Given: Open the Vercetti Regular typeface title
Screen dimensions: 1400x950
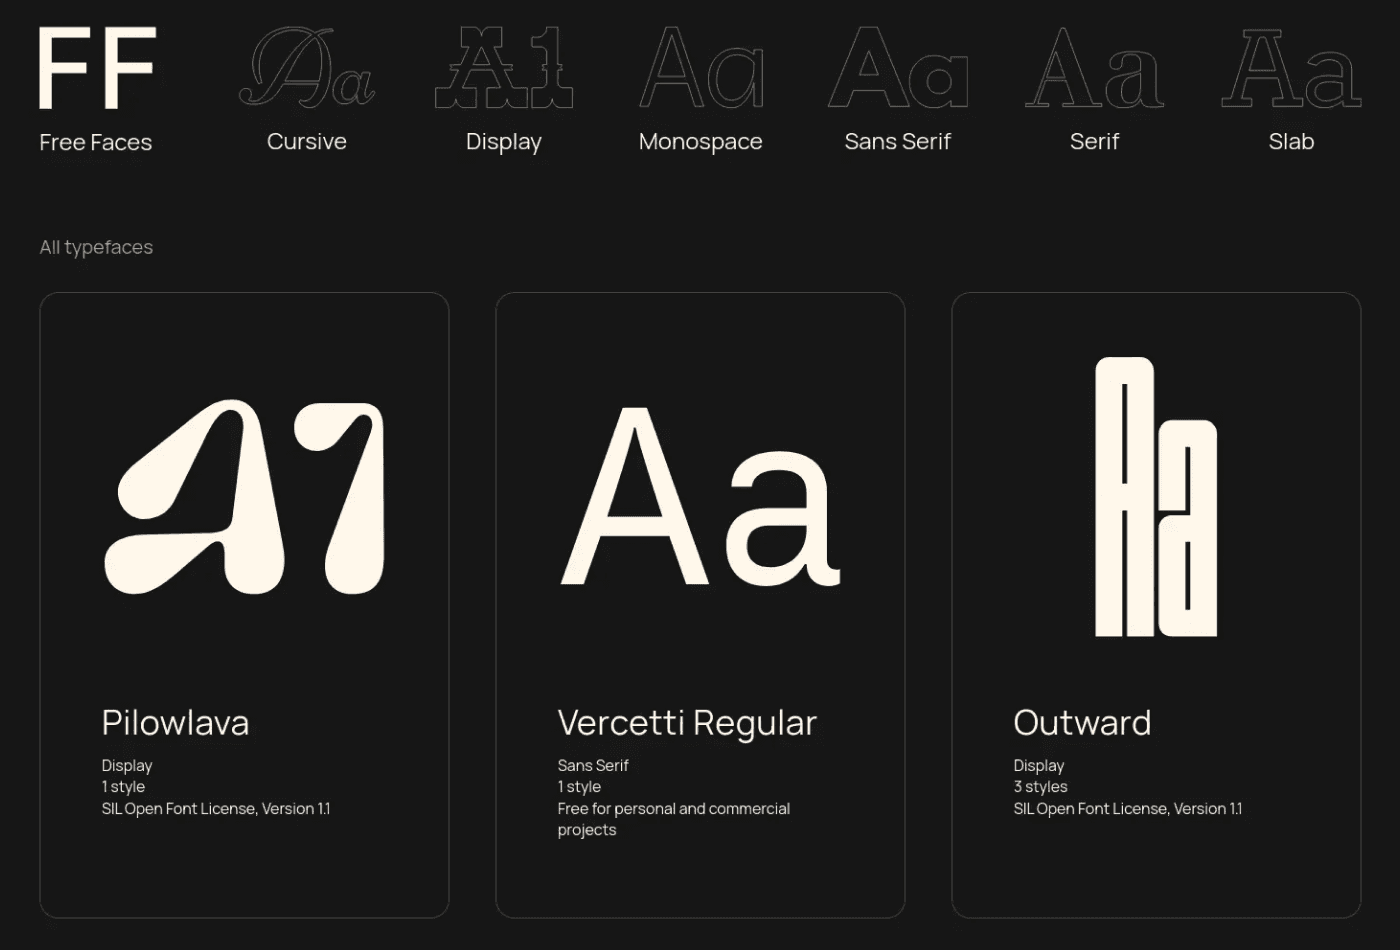Looking at the screenshot, I should tap(687, 722).
